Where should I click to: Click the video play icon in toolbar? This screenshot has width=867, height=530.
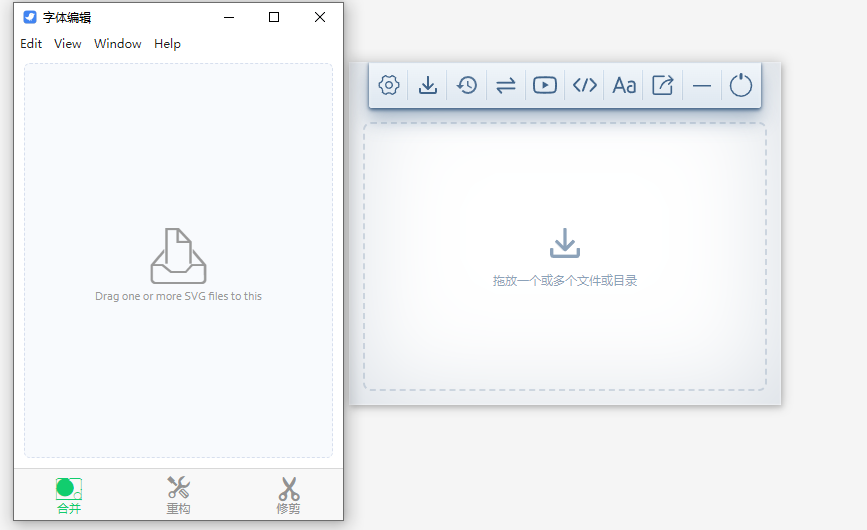point(545,85)
